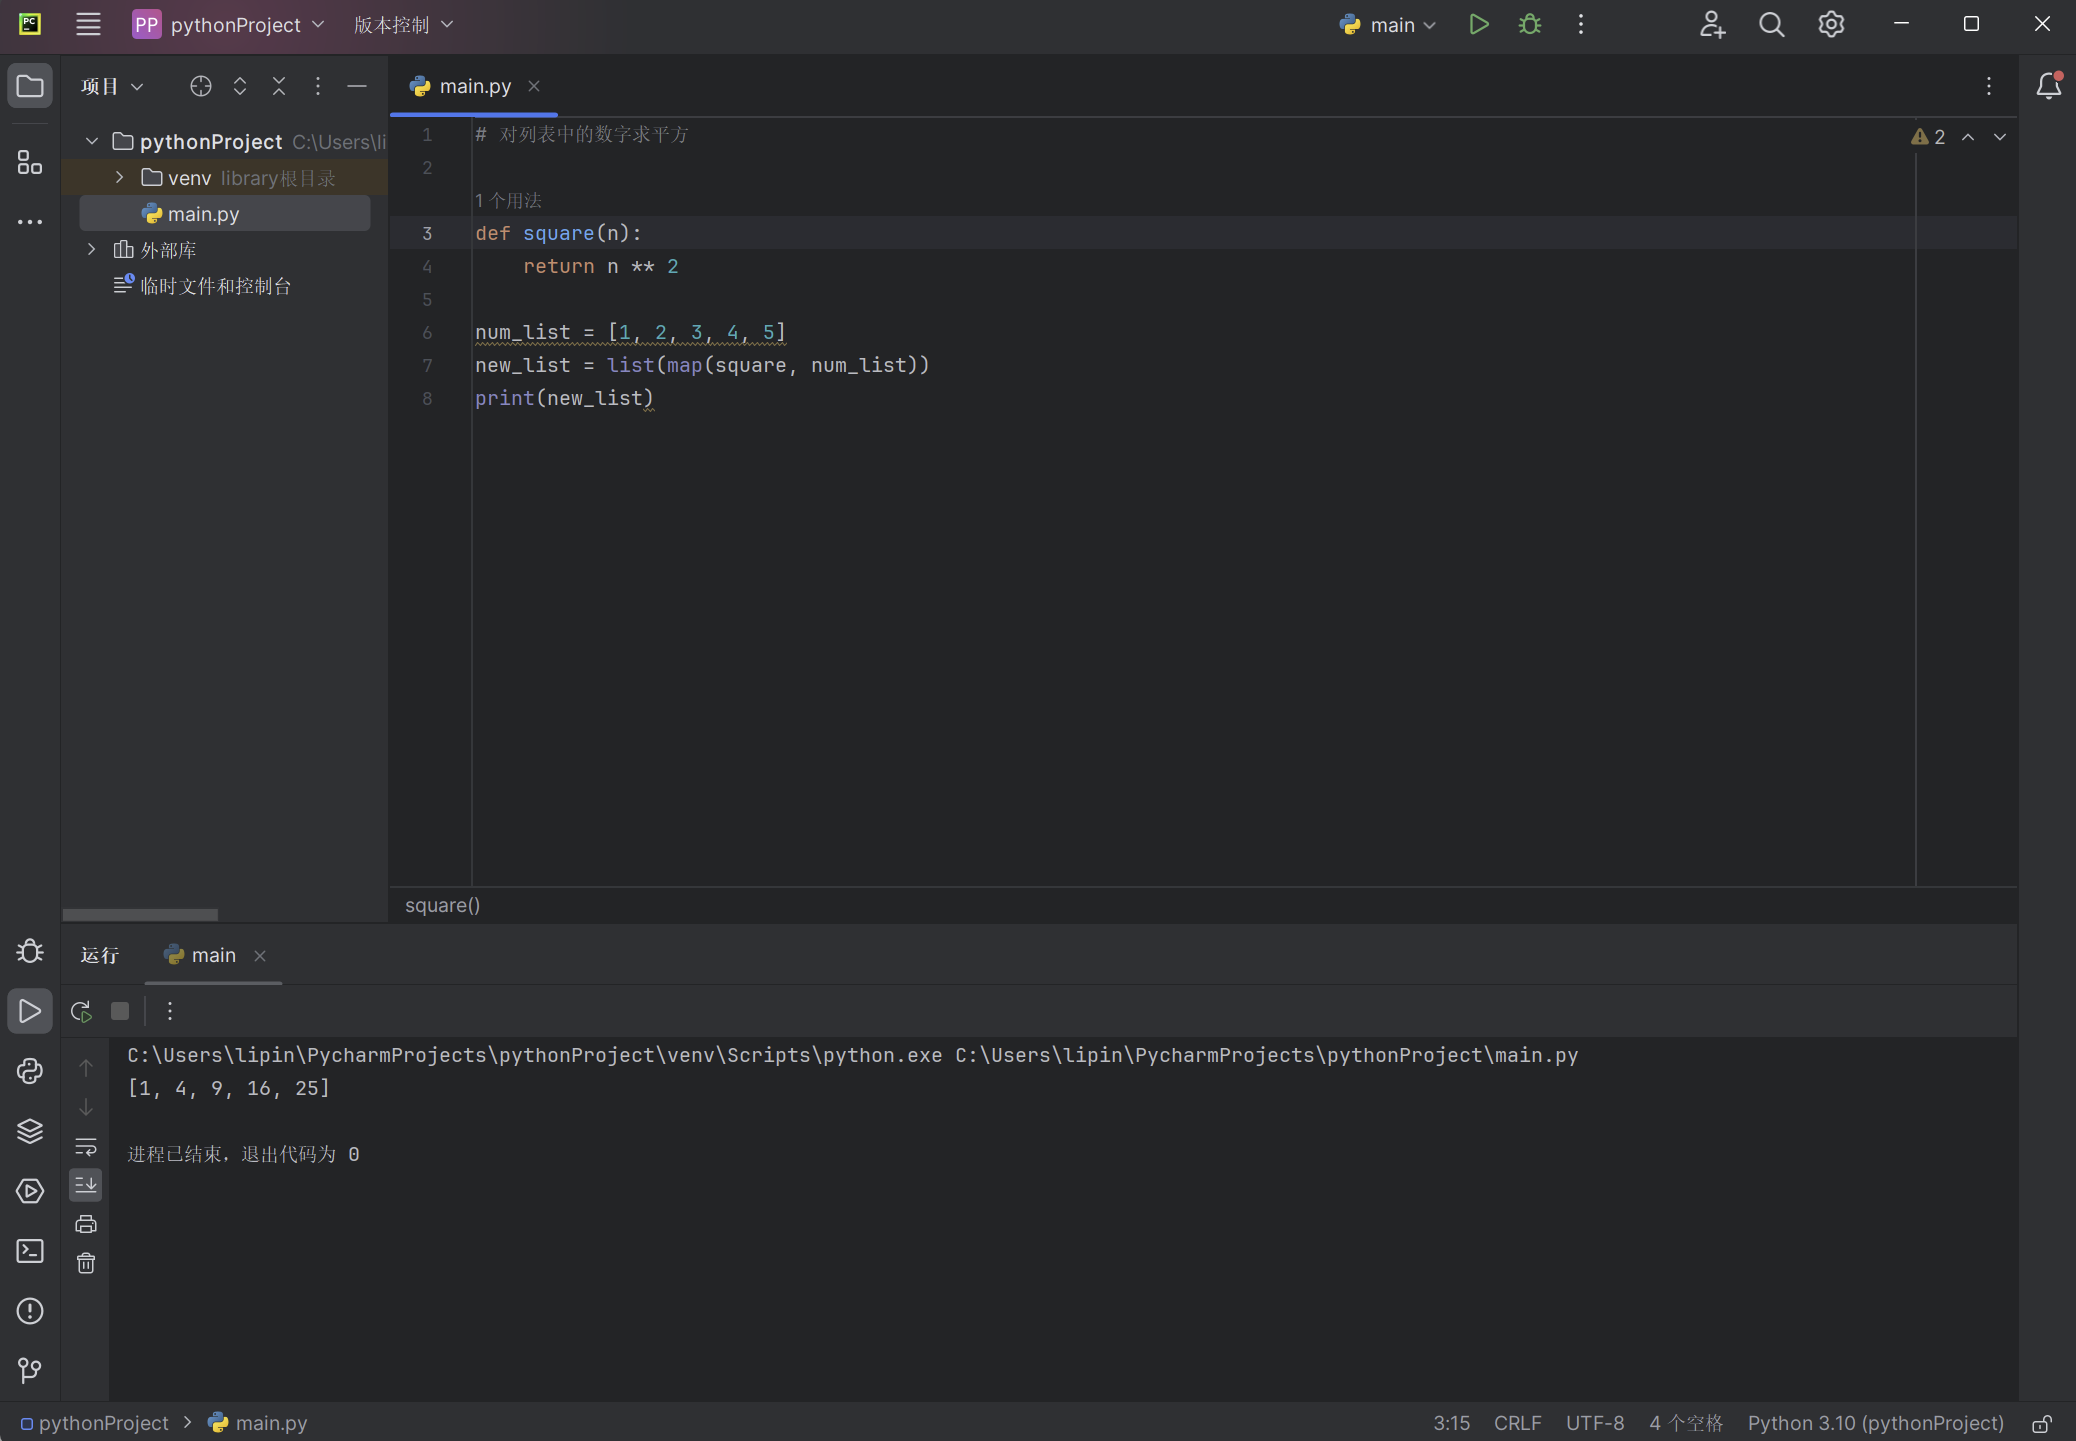This screenshot has height=1441, width=2076.
Task: Open the 项目 view dropdown
Action: (x=112, y=87)
